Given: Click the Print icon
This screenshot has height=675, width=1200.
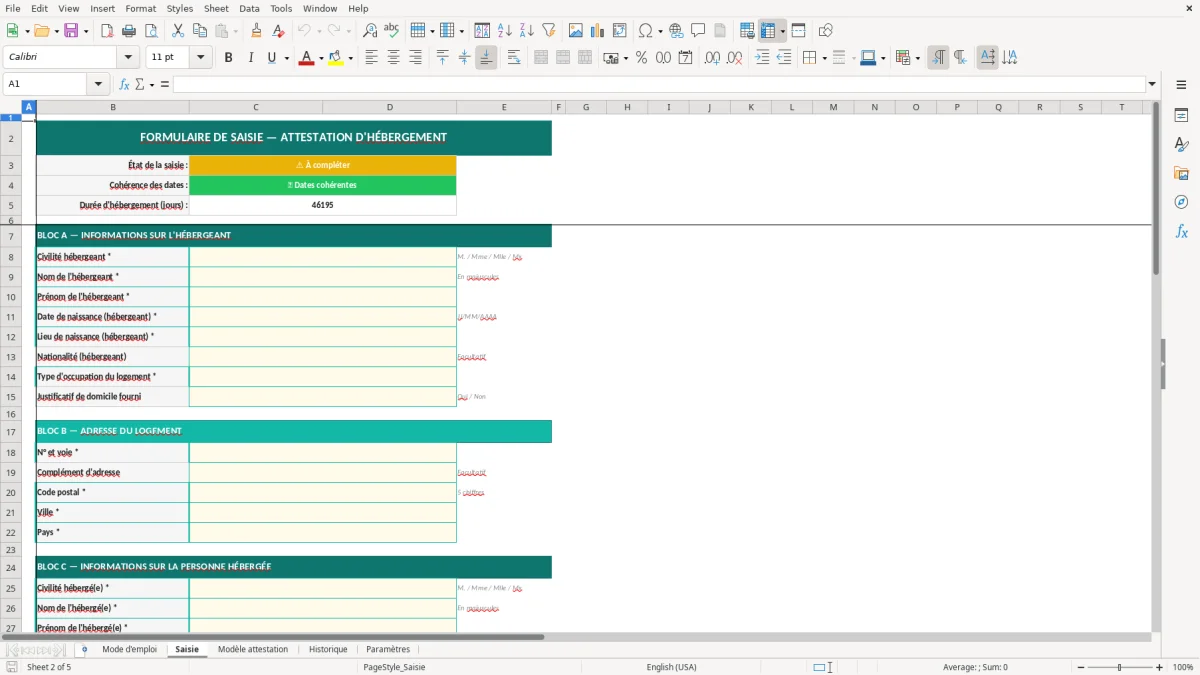Looking at the screenshot, I should [x=128, y=31].
